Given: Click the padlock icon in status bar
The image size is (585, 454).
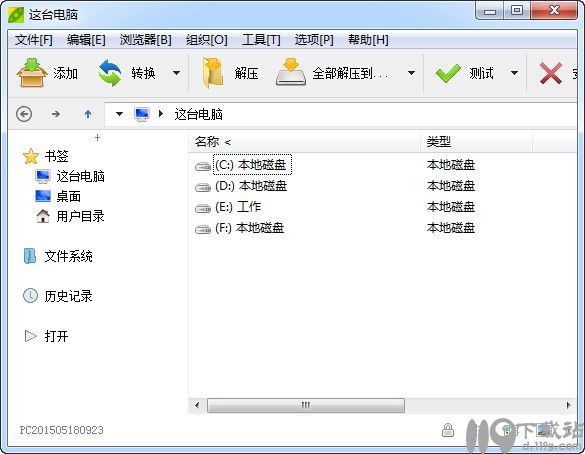Looking at the screenshot, I should click(448, 430).
